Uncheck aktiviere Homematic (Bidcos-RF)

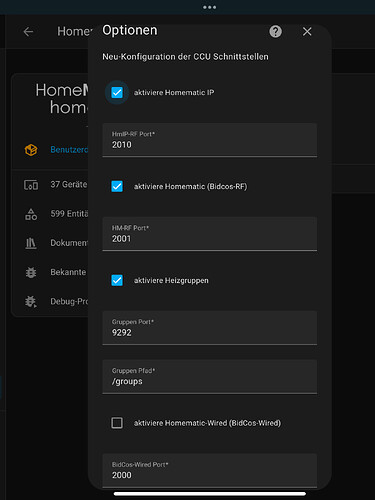[x=117, y=186]
